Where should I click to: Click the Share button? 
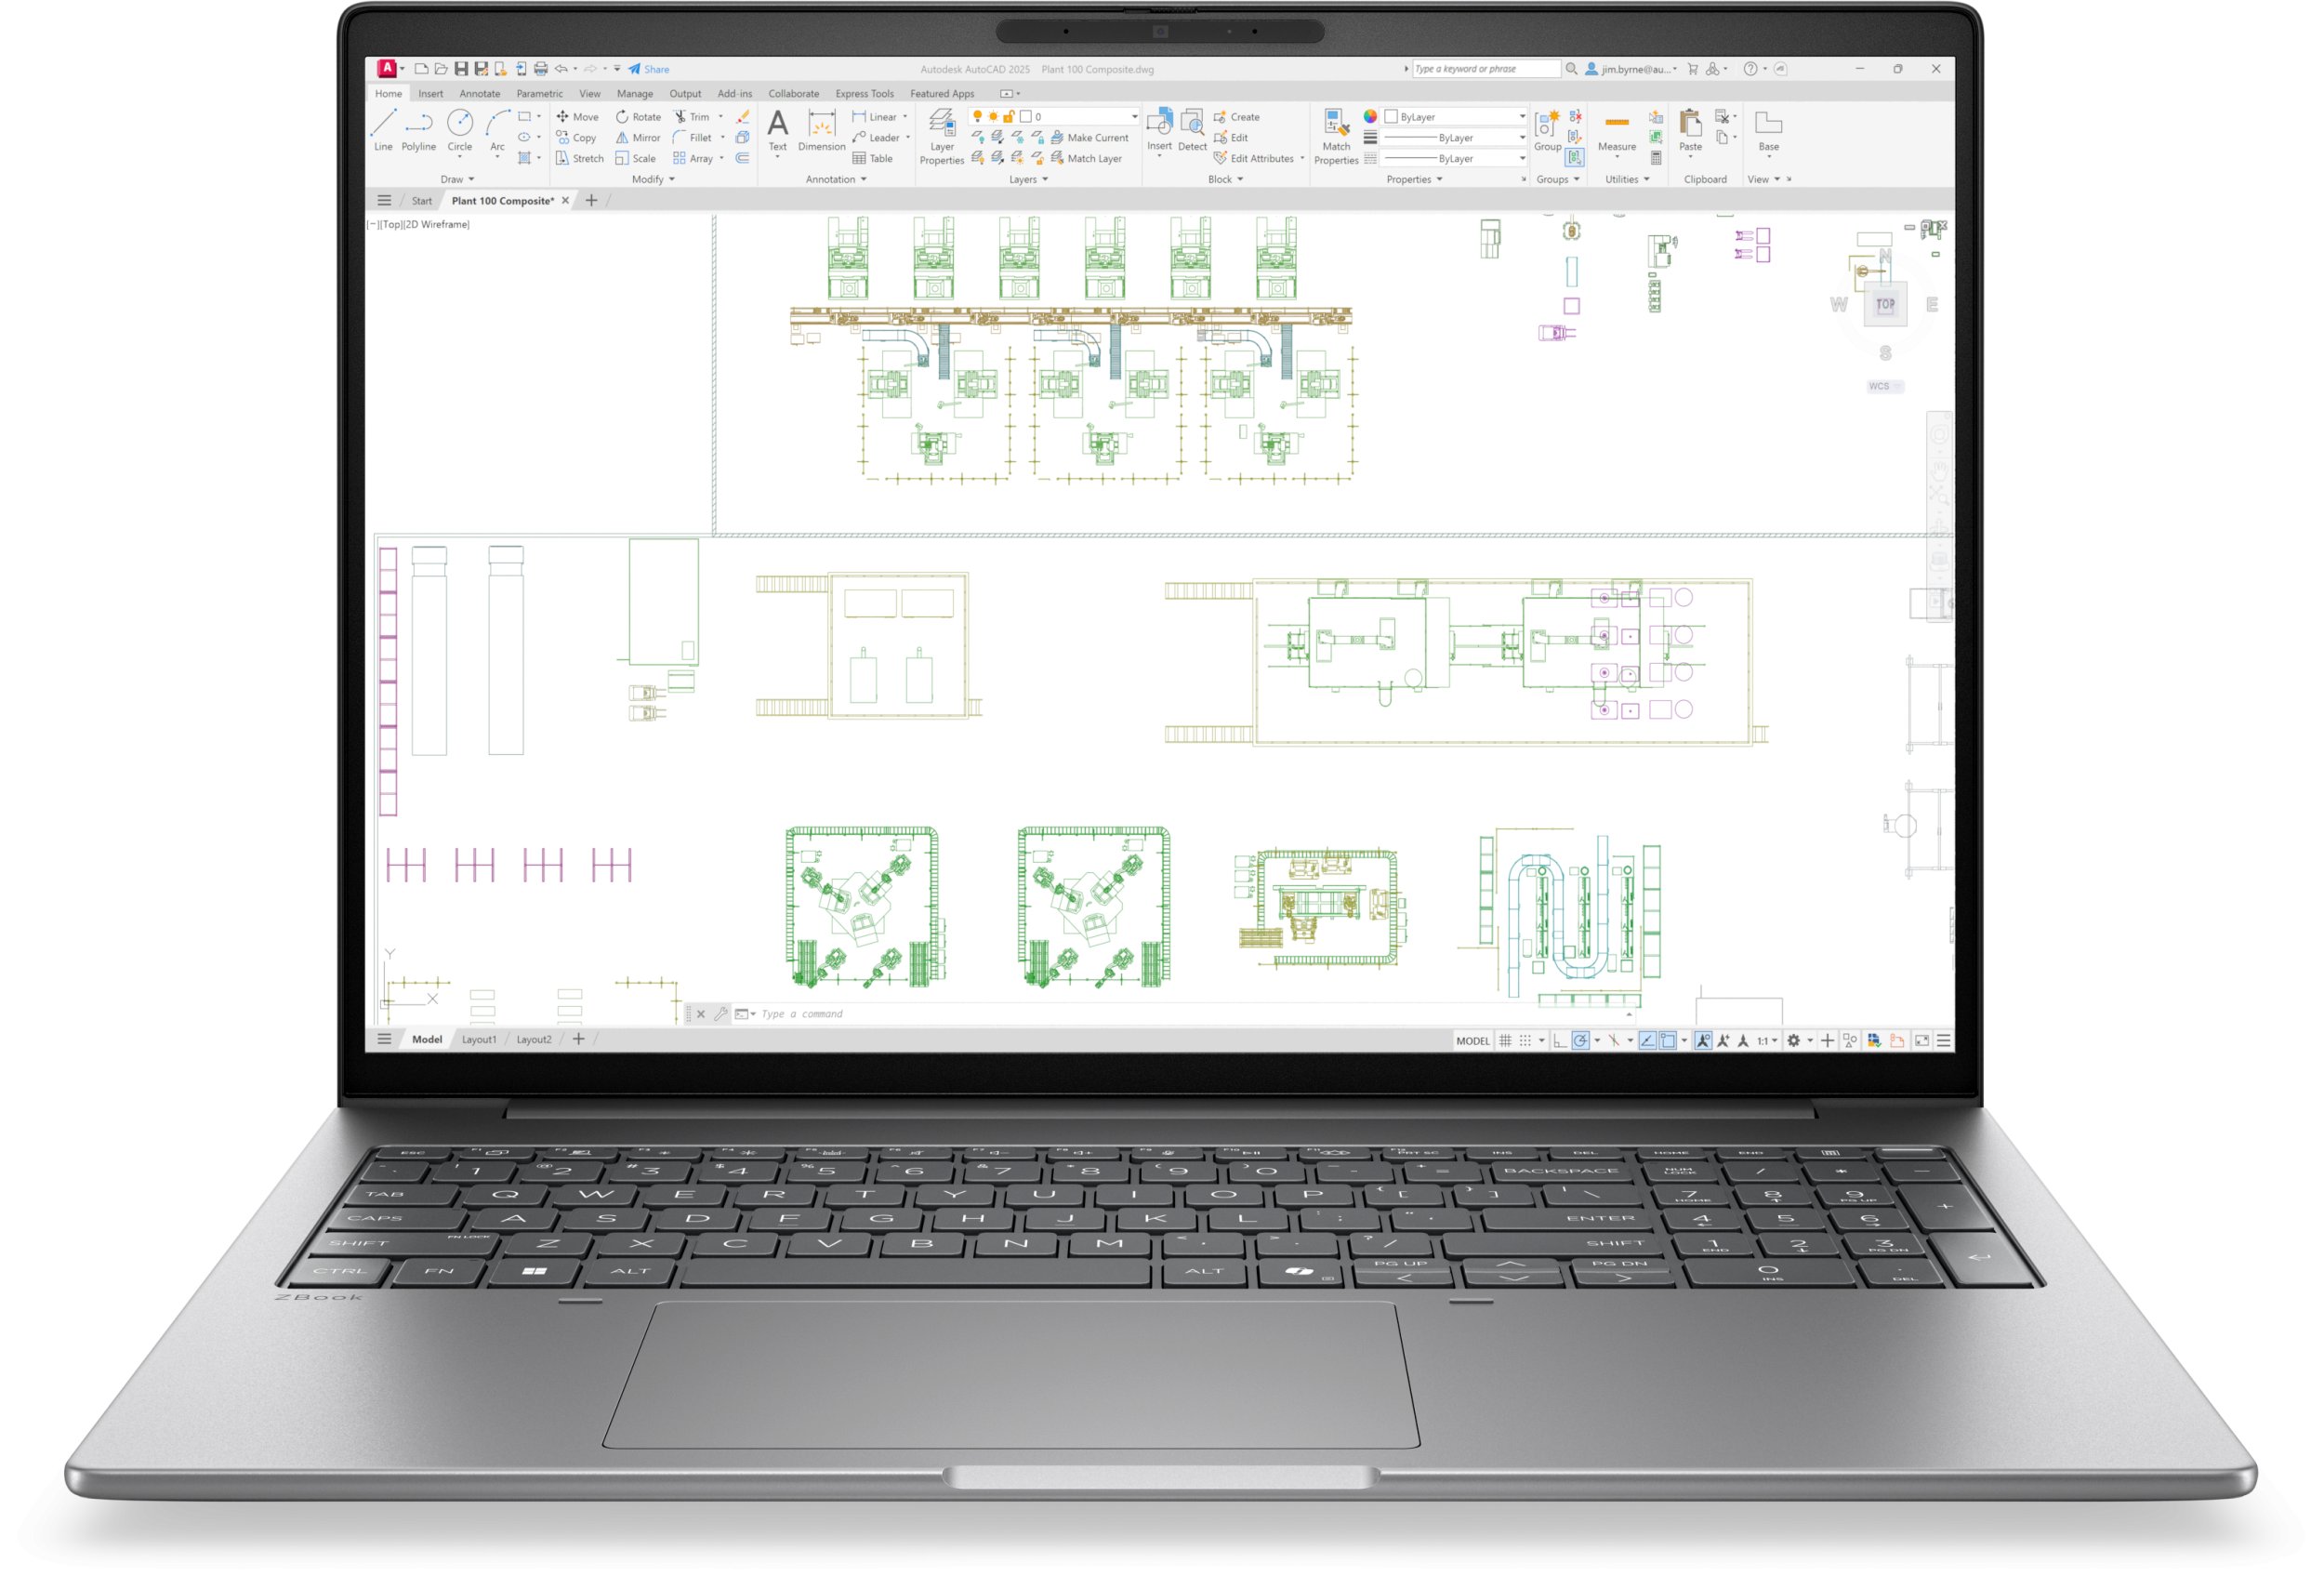point(649,69)
